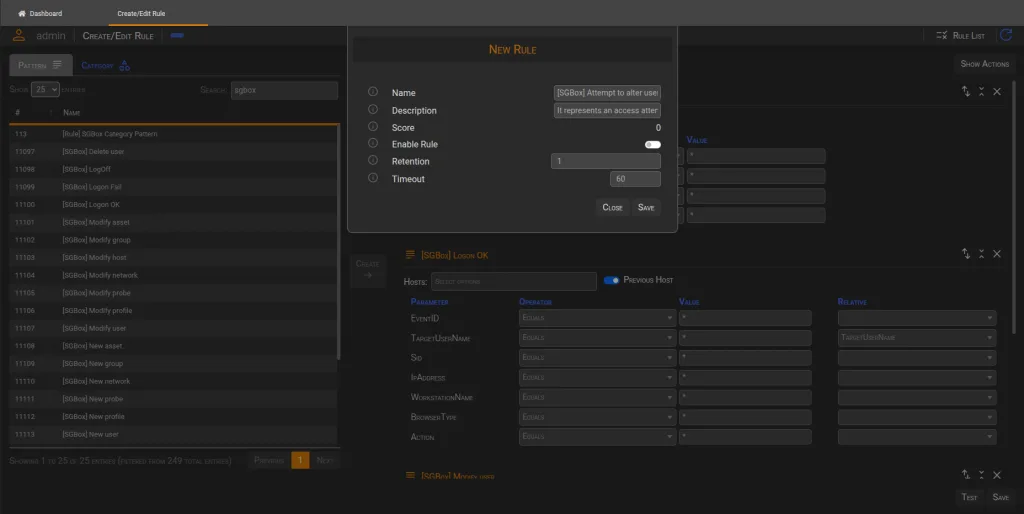Save the New Rule dialog
Viewport: 1024px width, 514px height.
(x=646, y=207)
